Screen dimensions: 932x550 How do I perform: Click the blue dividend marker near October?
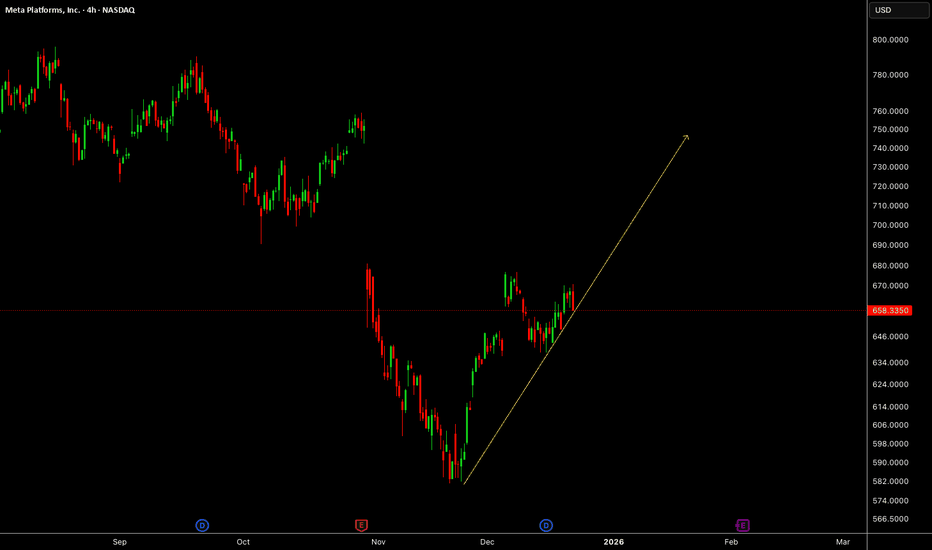(x=202, y=524)
